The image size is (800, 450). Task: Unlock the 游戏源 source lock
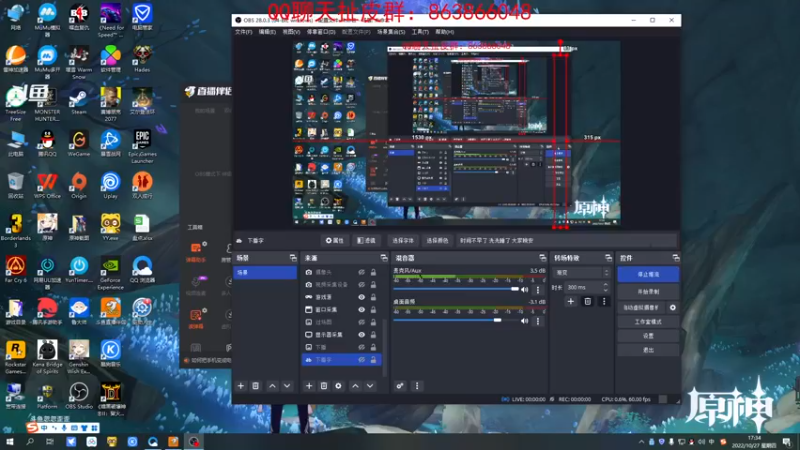tap(373, 297)
